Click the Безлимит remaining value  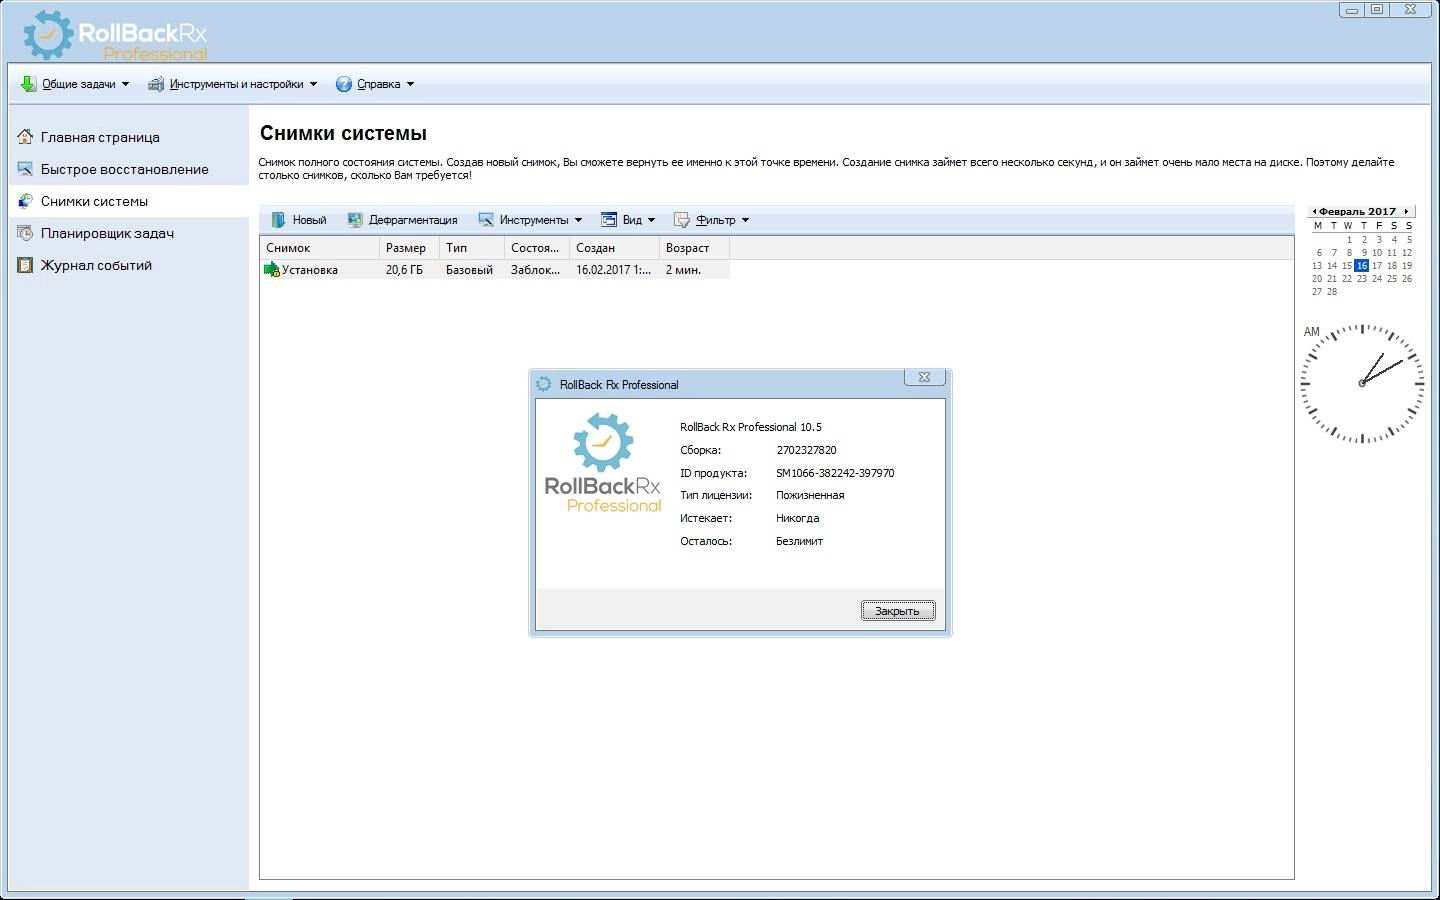click(799, 541)
